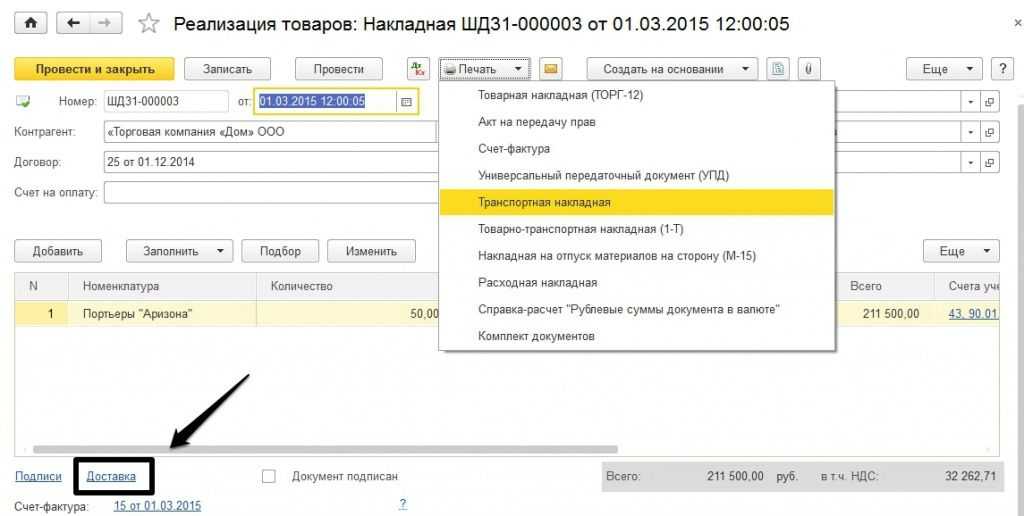Viewport: 1024px width, 516px height.
Task: Open accounts link 43, 90.01 in row
Action: coord(973,314)
